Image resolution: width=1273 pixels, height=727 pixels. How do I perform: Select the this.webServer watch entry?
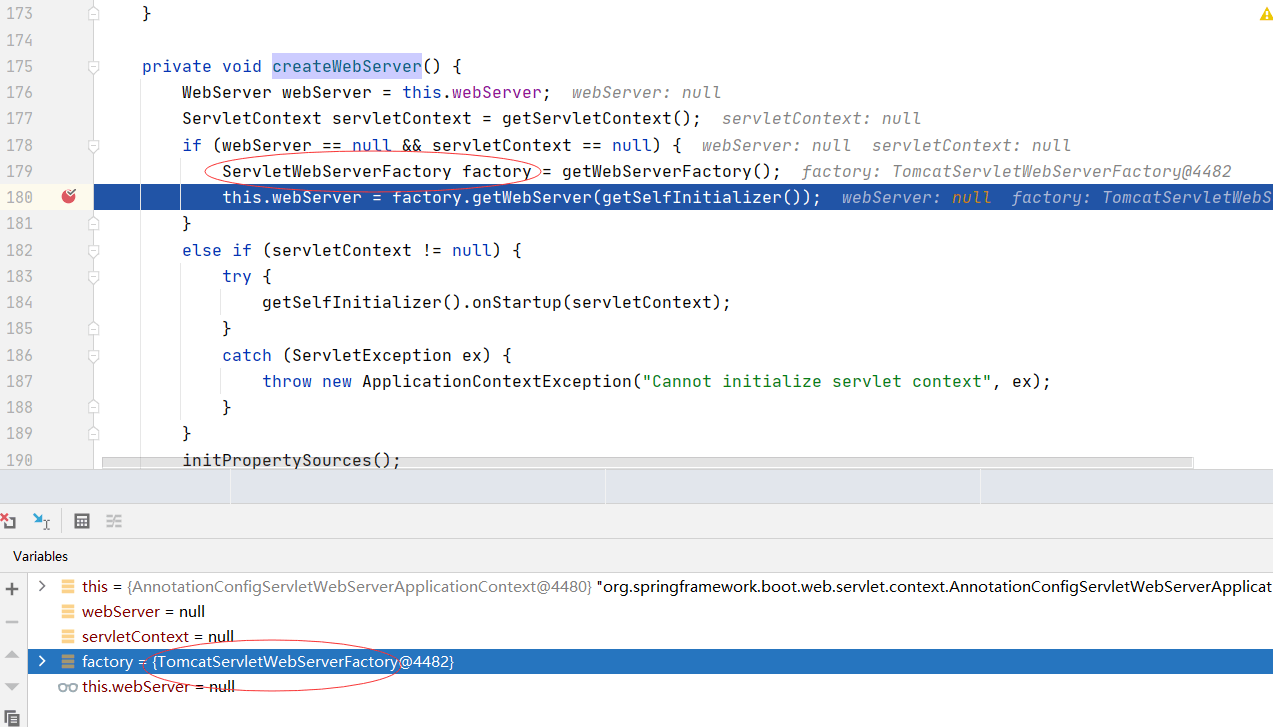point(158,686)
